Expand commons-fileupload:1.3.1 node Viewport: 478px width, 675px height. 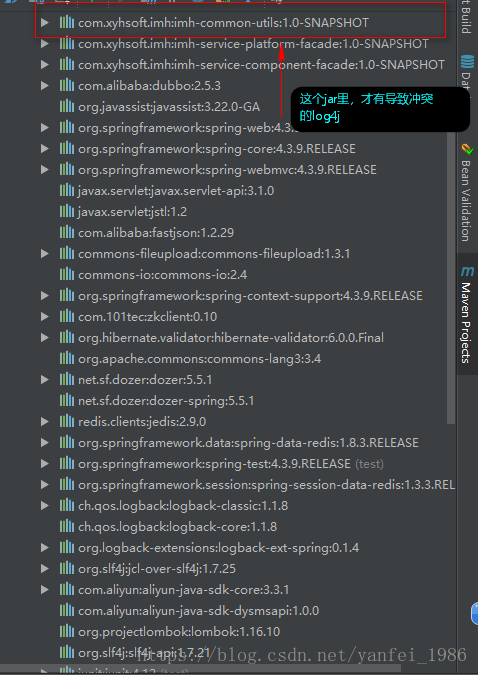click(45, 254)
